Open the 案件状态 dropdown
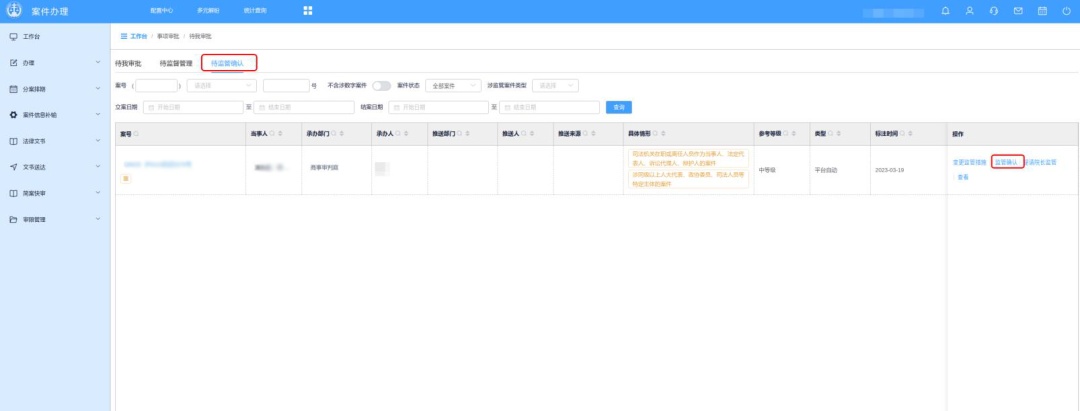Viewport: 1080px width, 411px height. tap(453, 86)
